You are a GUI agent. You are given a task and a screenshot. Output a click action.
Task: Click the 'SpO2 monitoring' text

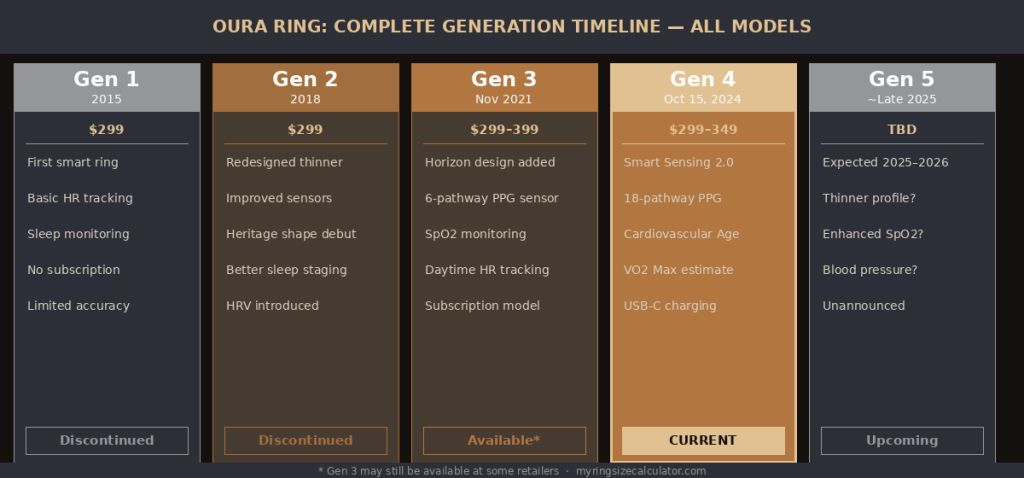475,234
